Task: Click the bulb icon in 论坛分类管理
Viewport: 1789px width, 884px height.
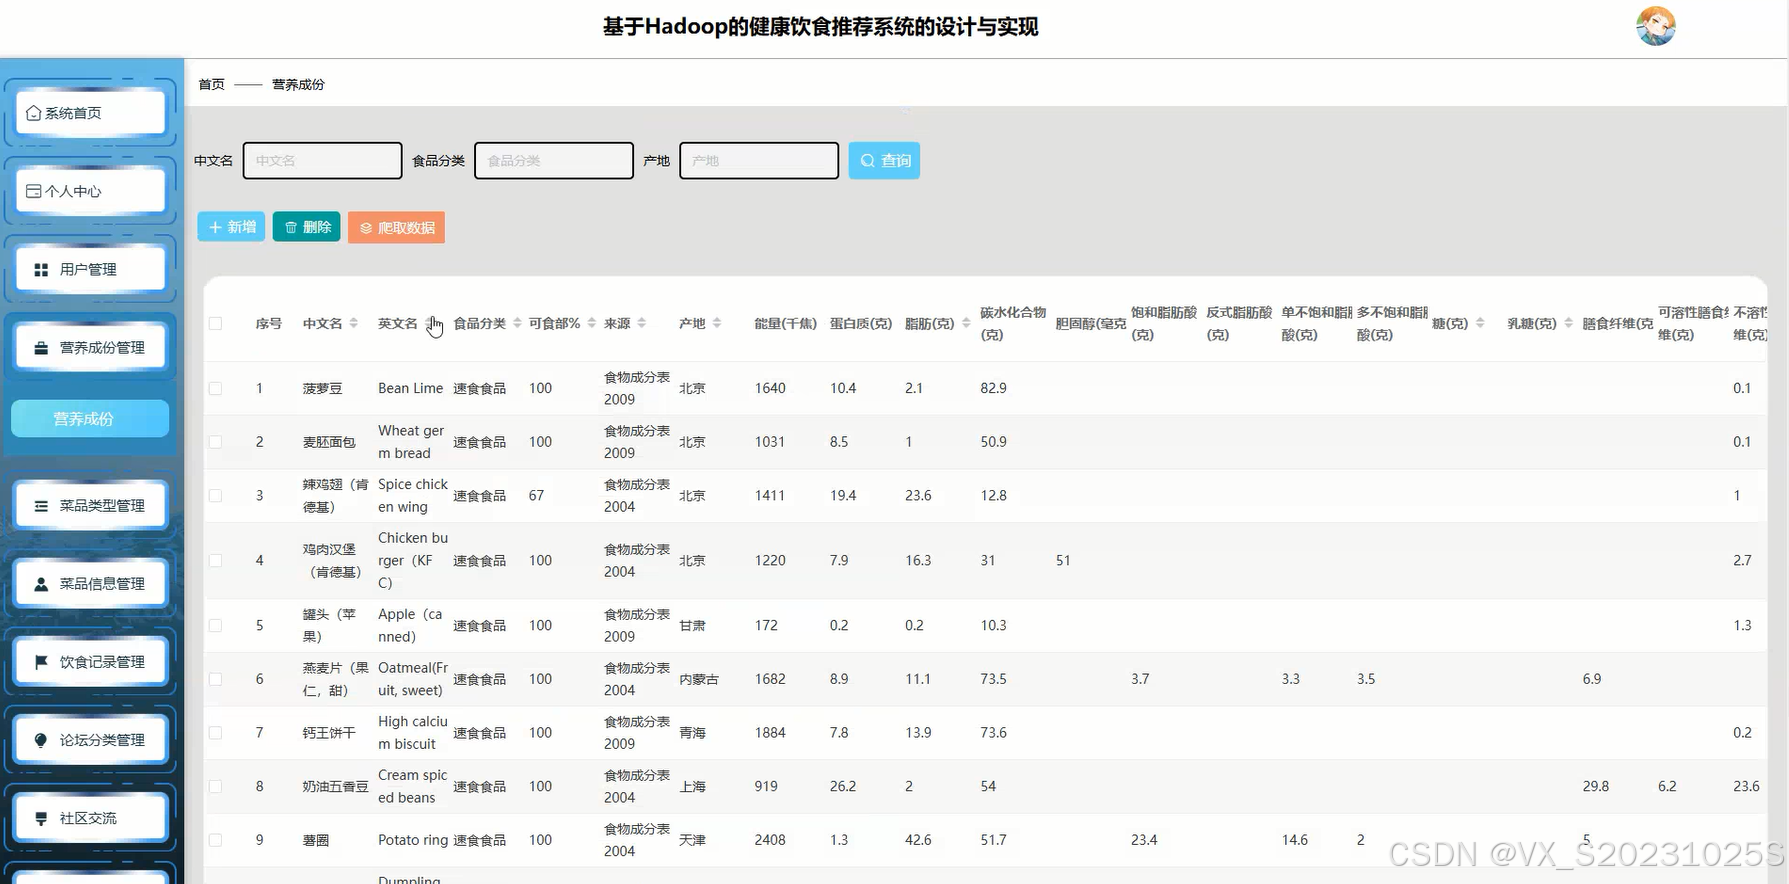Action: tap(41, 740)
